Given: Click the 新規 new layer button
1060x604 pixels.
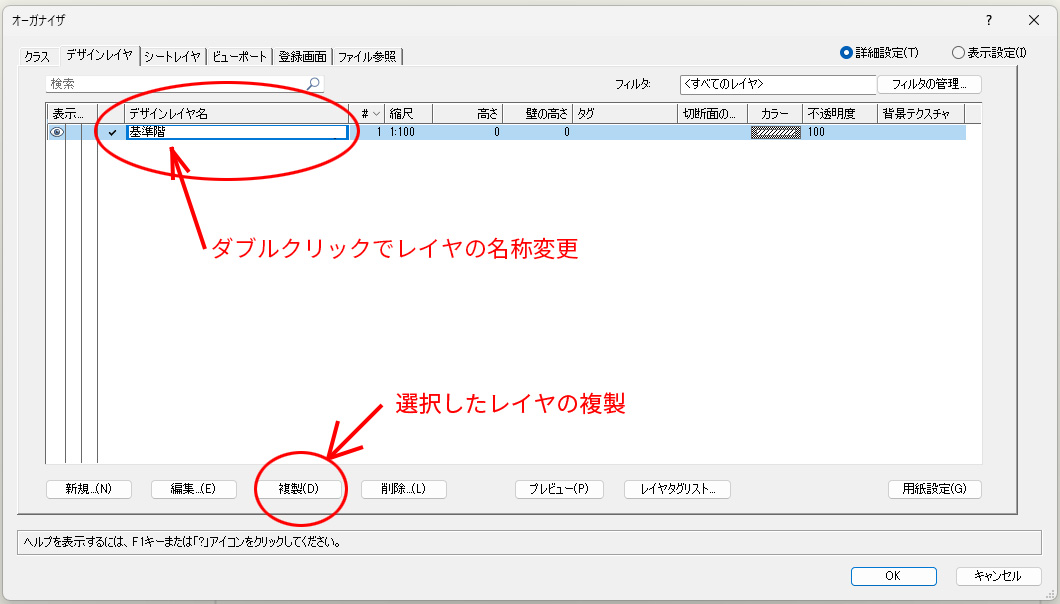Looking at the screenshot, I should pos(89,489).
